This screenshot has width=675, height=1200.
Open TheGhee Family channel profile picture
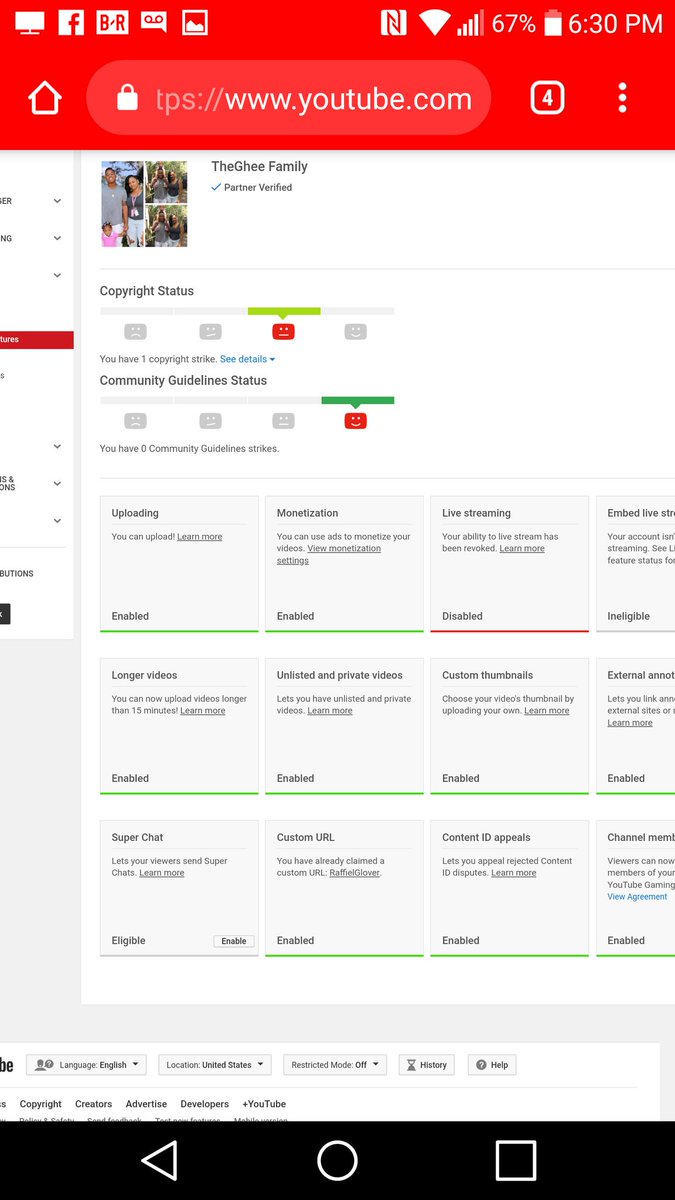click(144, 204)
